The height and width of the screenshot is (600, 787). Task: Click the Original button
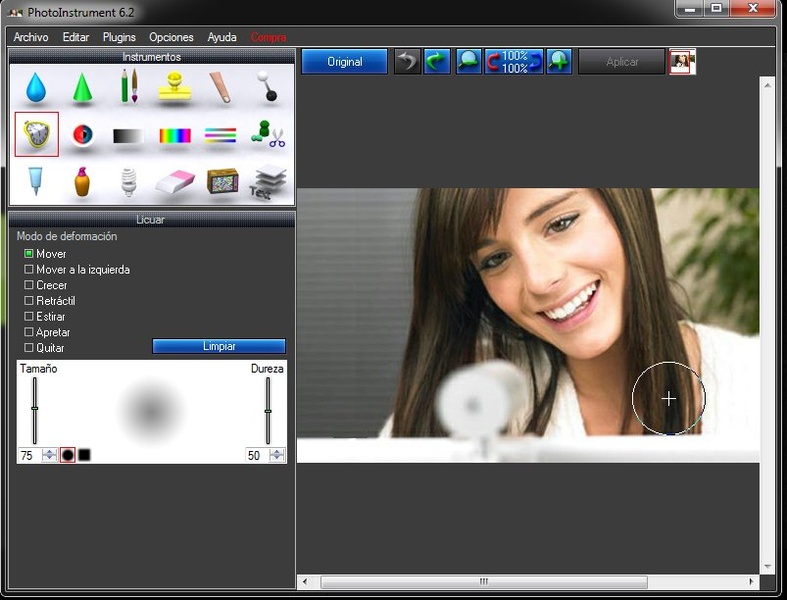coord(344,62)
